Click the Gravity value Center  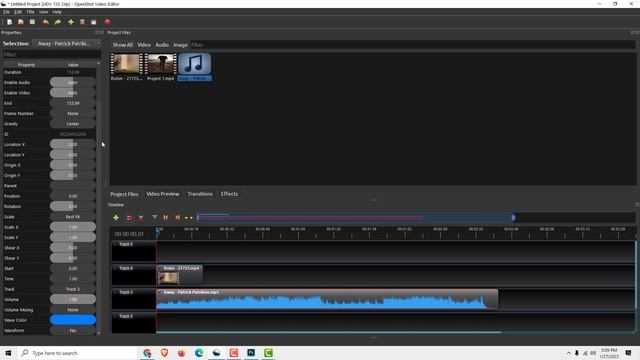[x=73, y=124]
